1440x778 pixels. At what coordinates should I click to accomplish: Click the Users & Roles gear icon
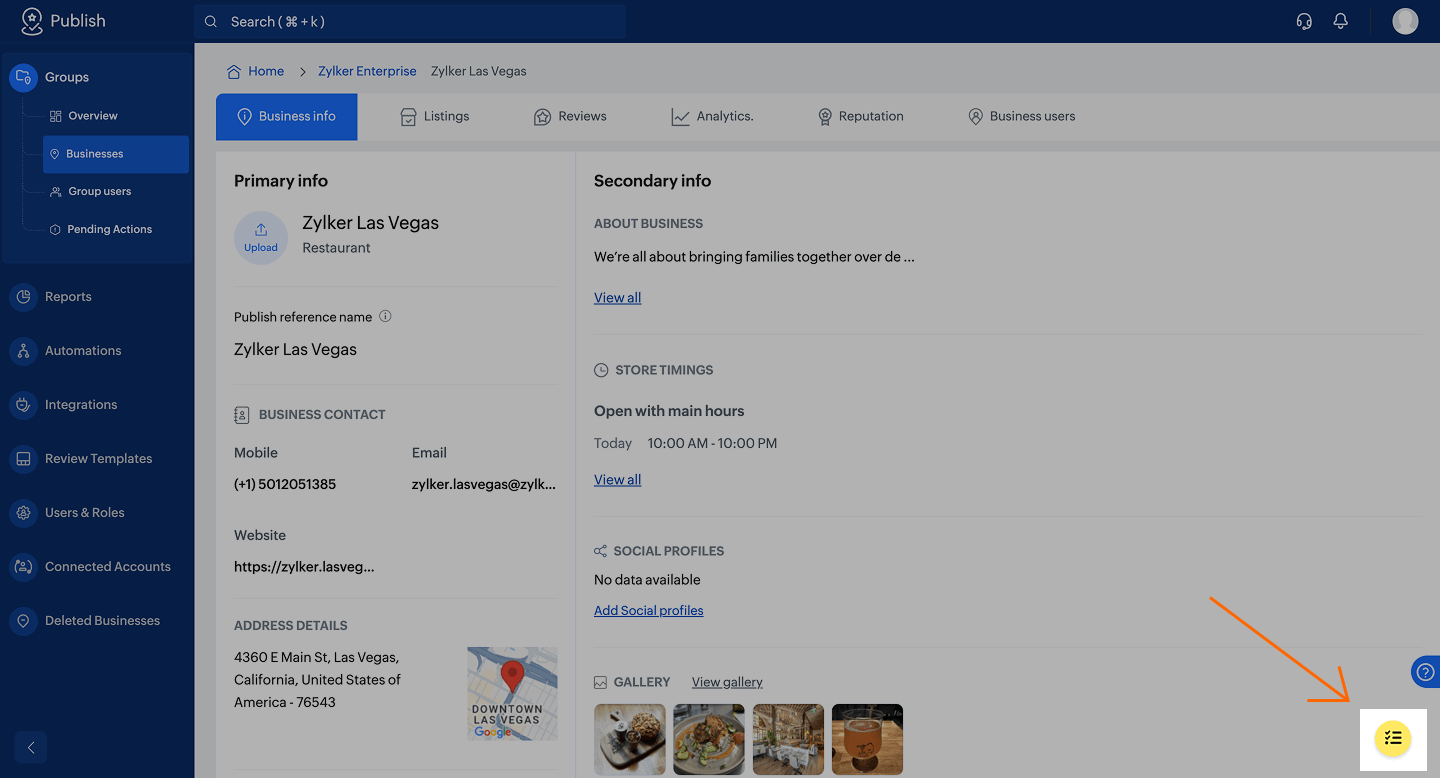coord(23,513)
